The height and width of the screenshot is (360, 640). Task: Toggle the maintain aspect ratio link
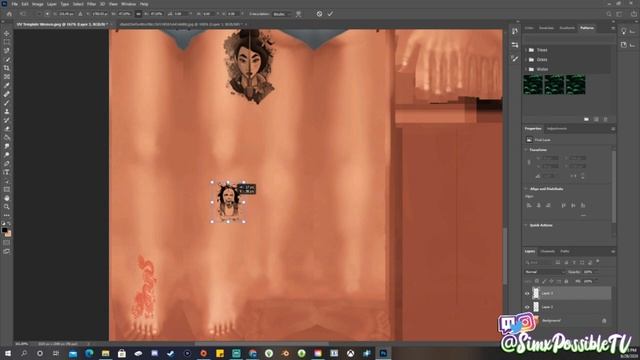(138, 14)
